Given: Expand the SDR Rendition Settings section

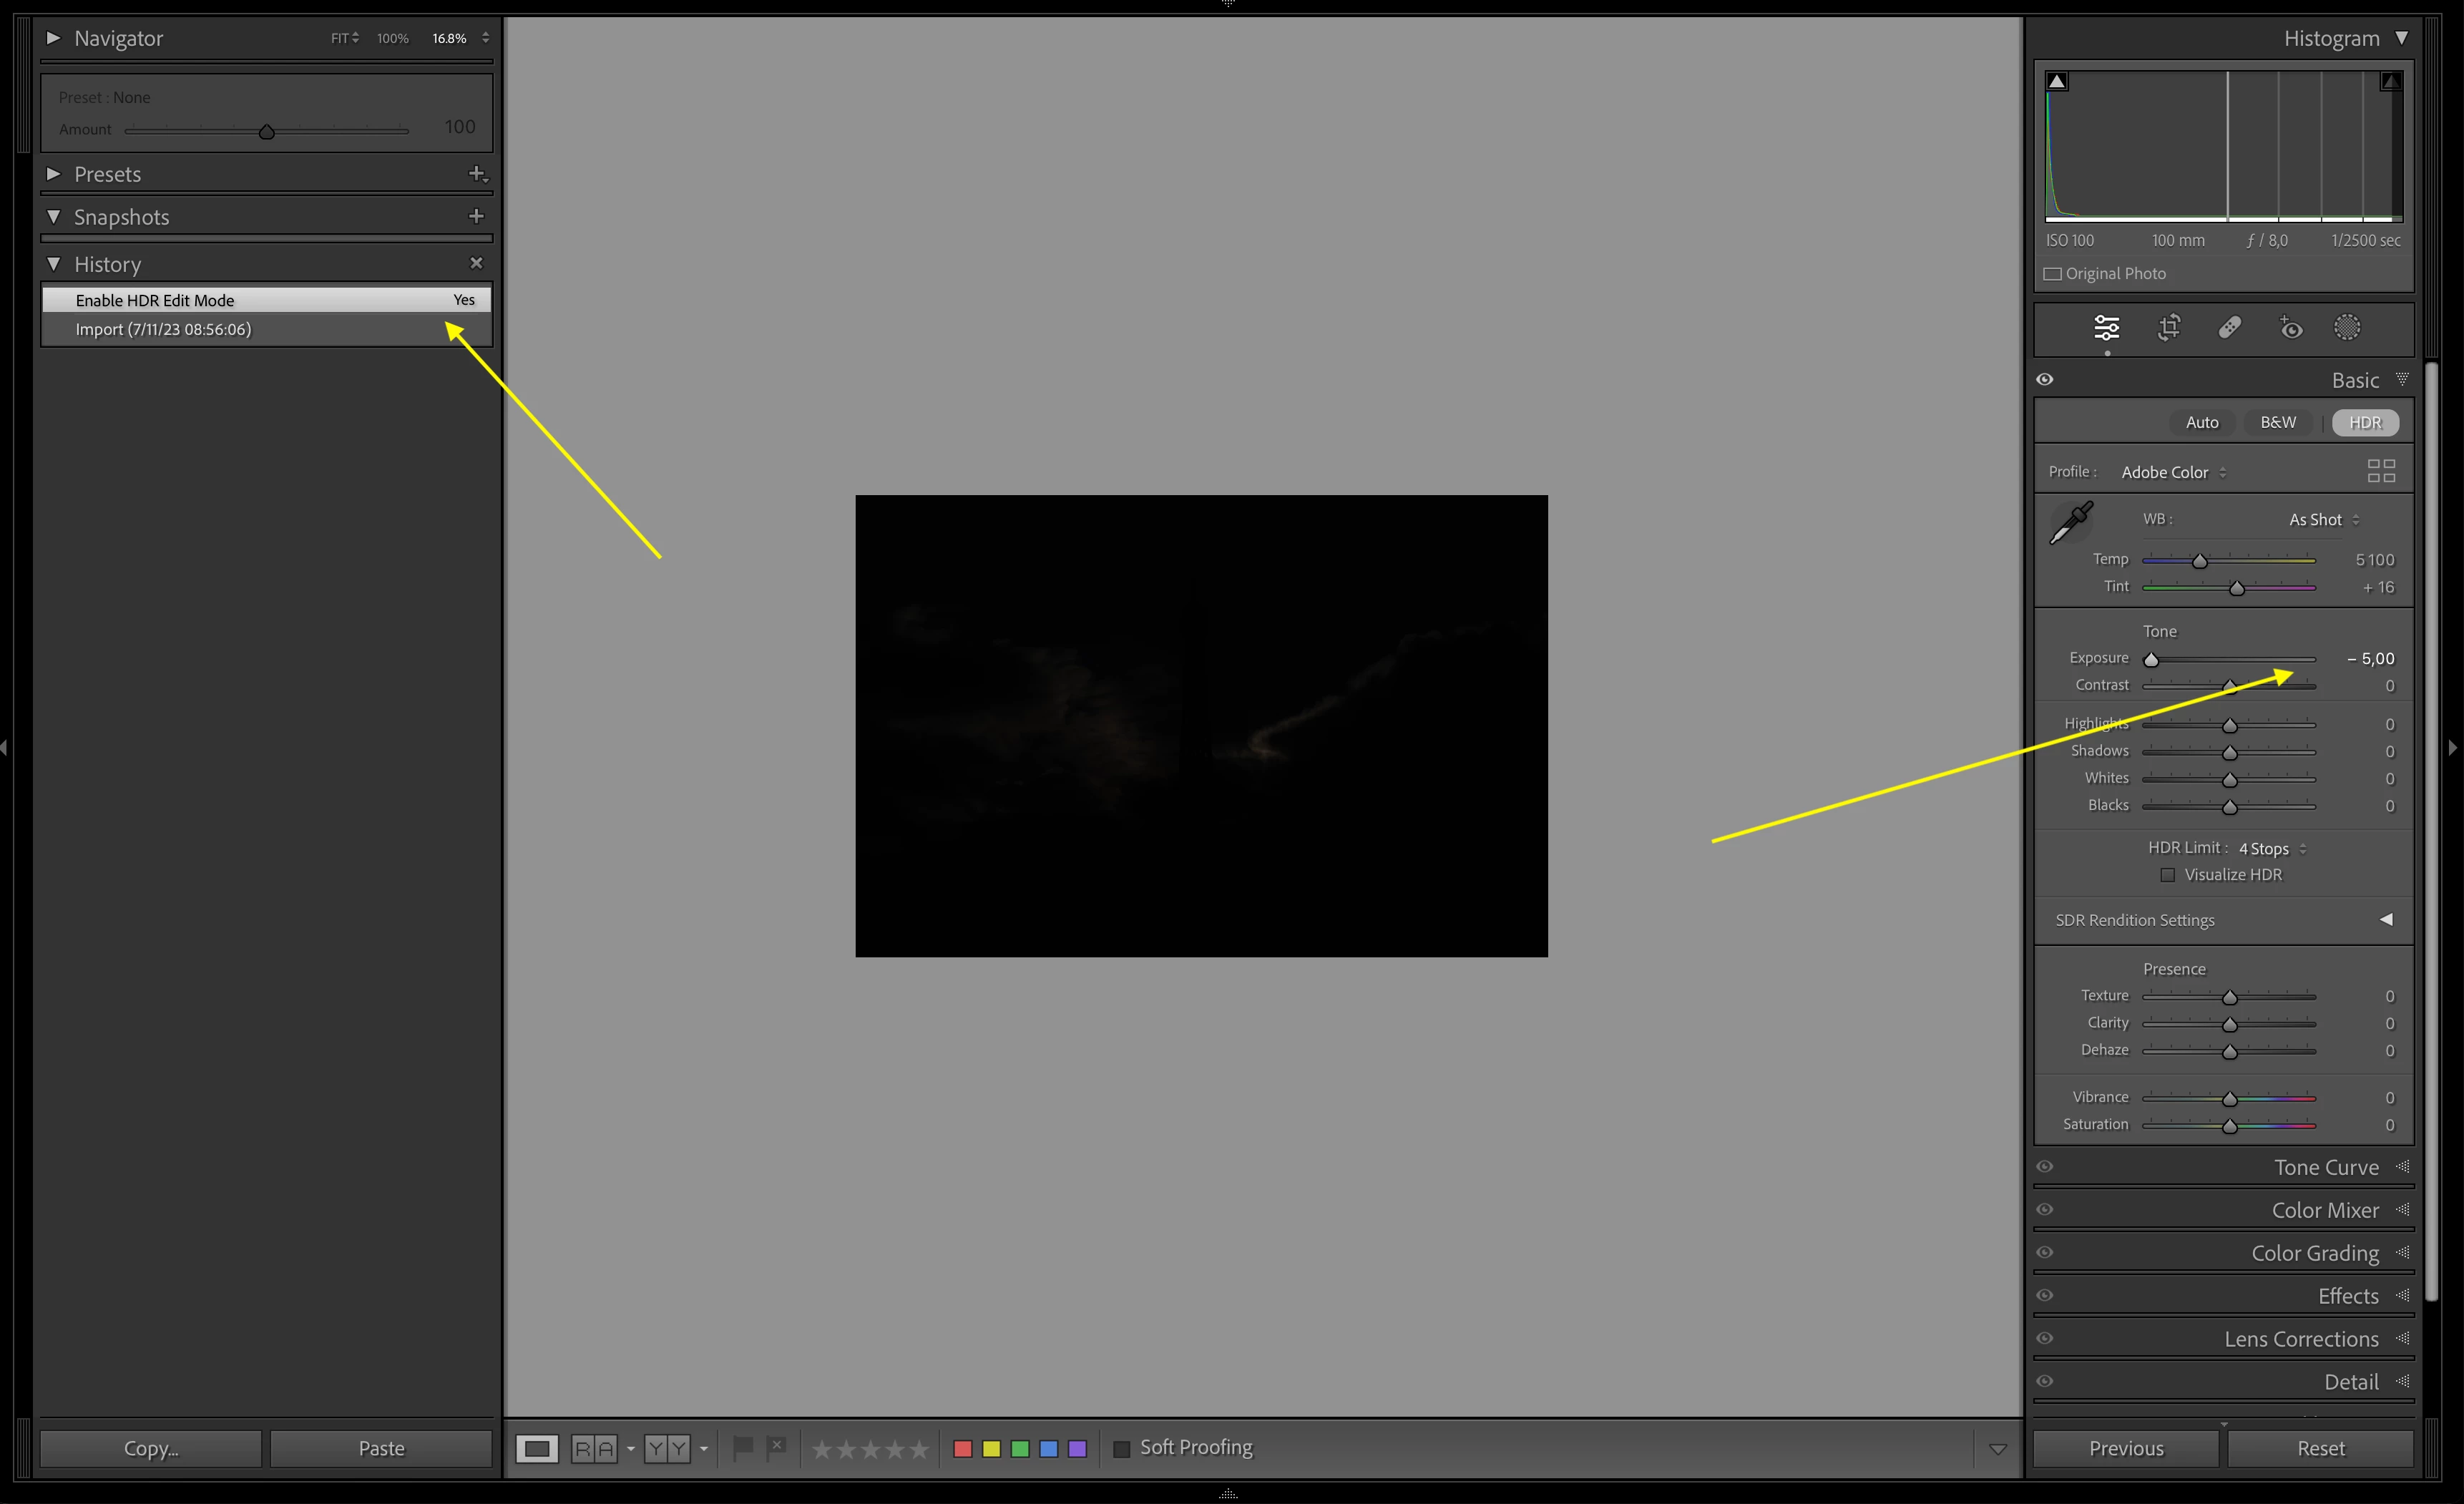Looking at the screenshot, I should (2385, 919).
